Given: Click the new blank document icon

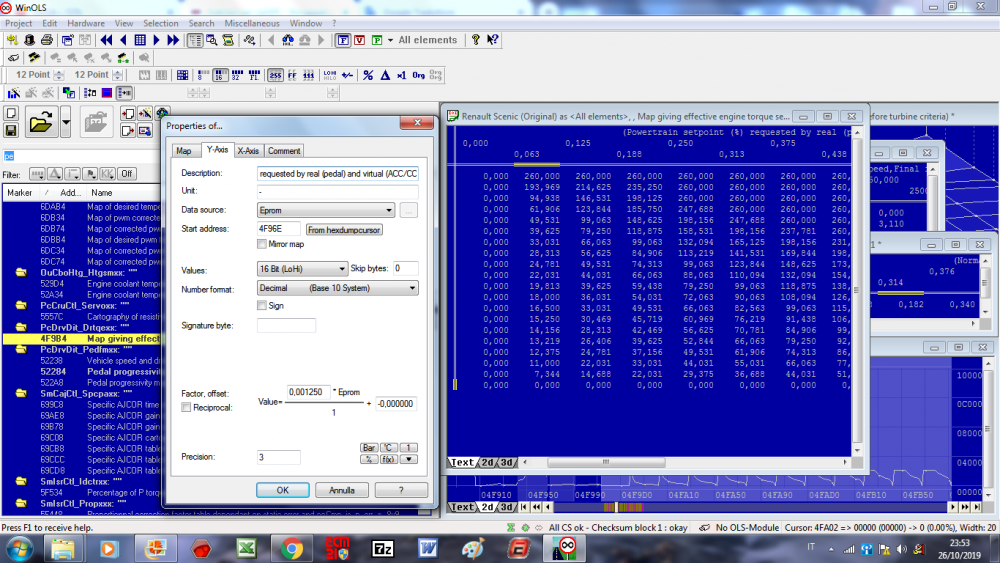Looking at the screenshot, I should [x=11, y=113].
